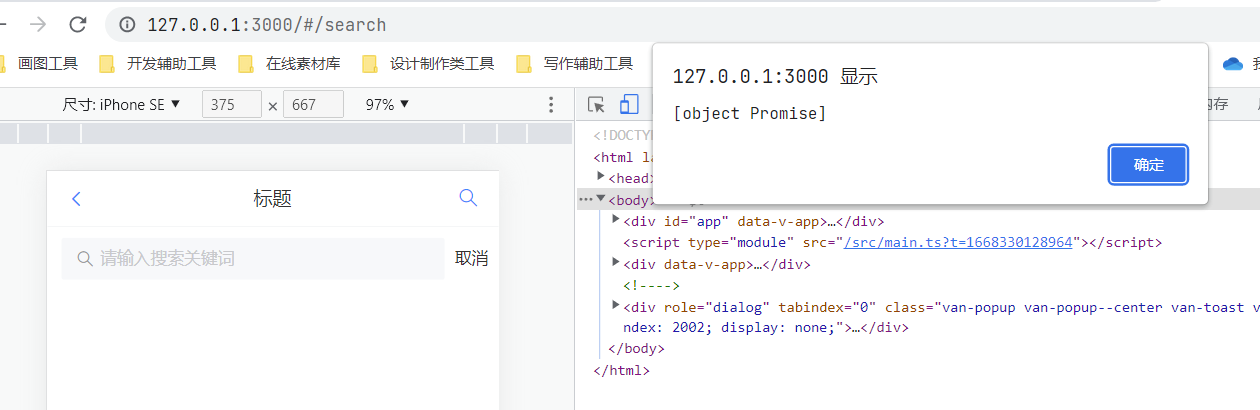Expand the div id="app" node
This screenshot has width=1260, height=410.
pyautogui.click(x=616, y=220)
